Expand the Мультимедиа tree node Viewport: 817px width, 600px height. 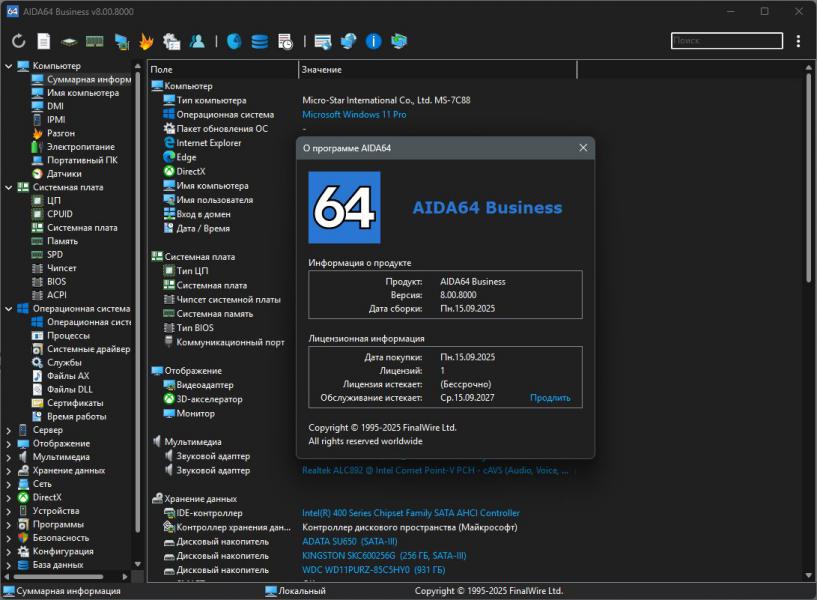tap(9, 457)
